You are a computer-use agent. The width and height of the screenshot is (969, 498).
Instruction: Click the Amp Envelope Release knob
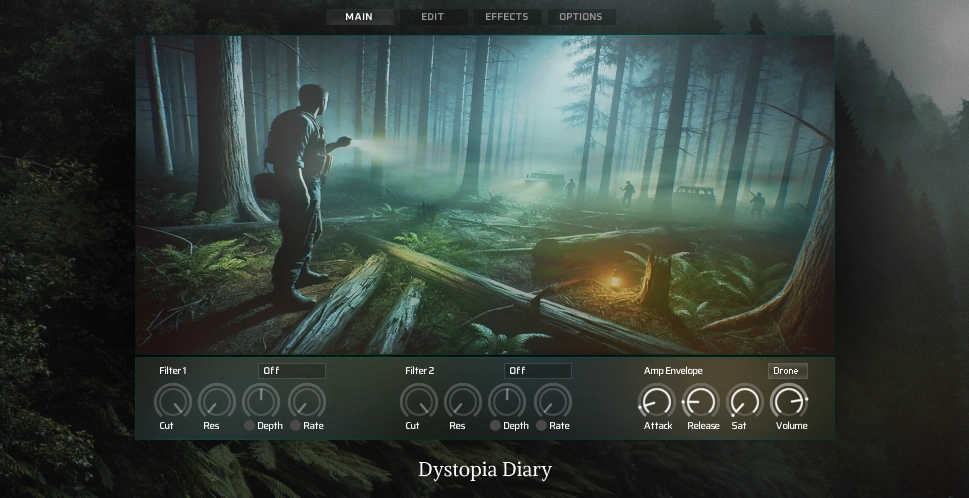701,402
